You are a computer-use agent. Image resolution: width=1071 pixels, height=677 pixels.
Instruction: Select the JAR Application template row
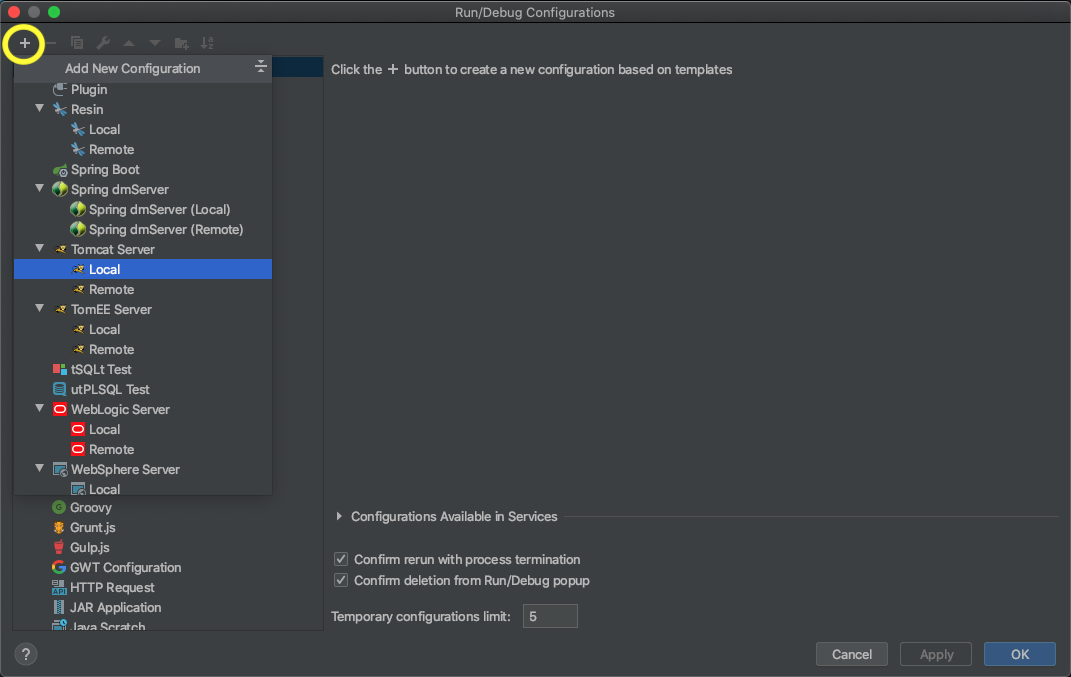tap(167, 607)
